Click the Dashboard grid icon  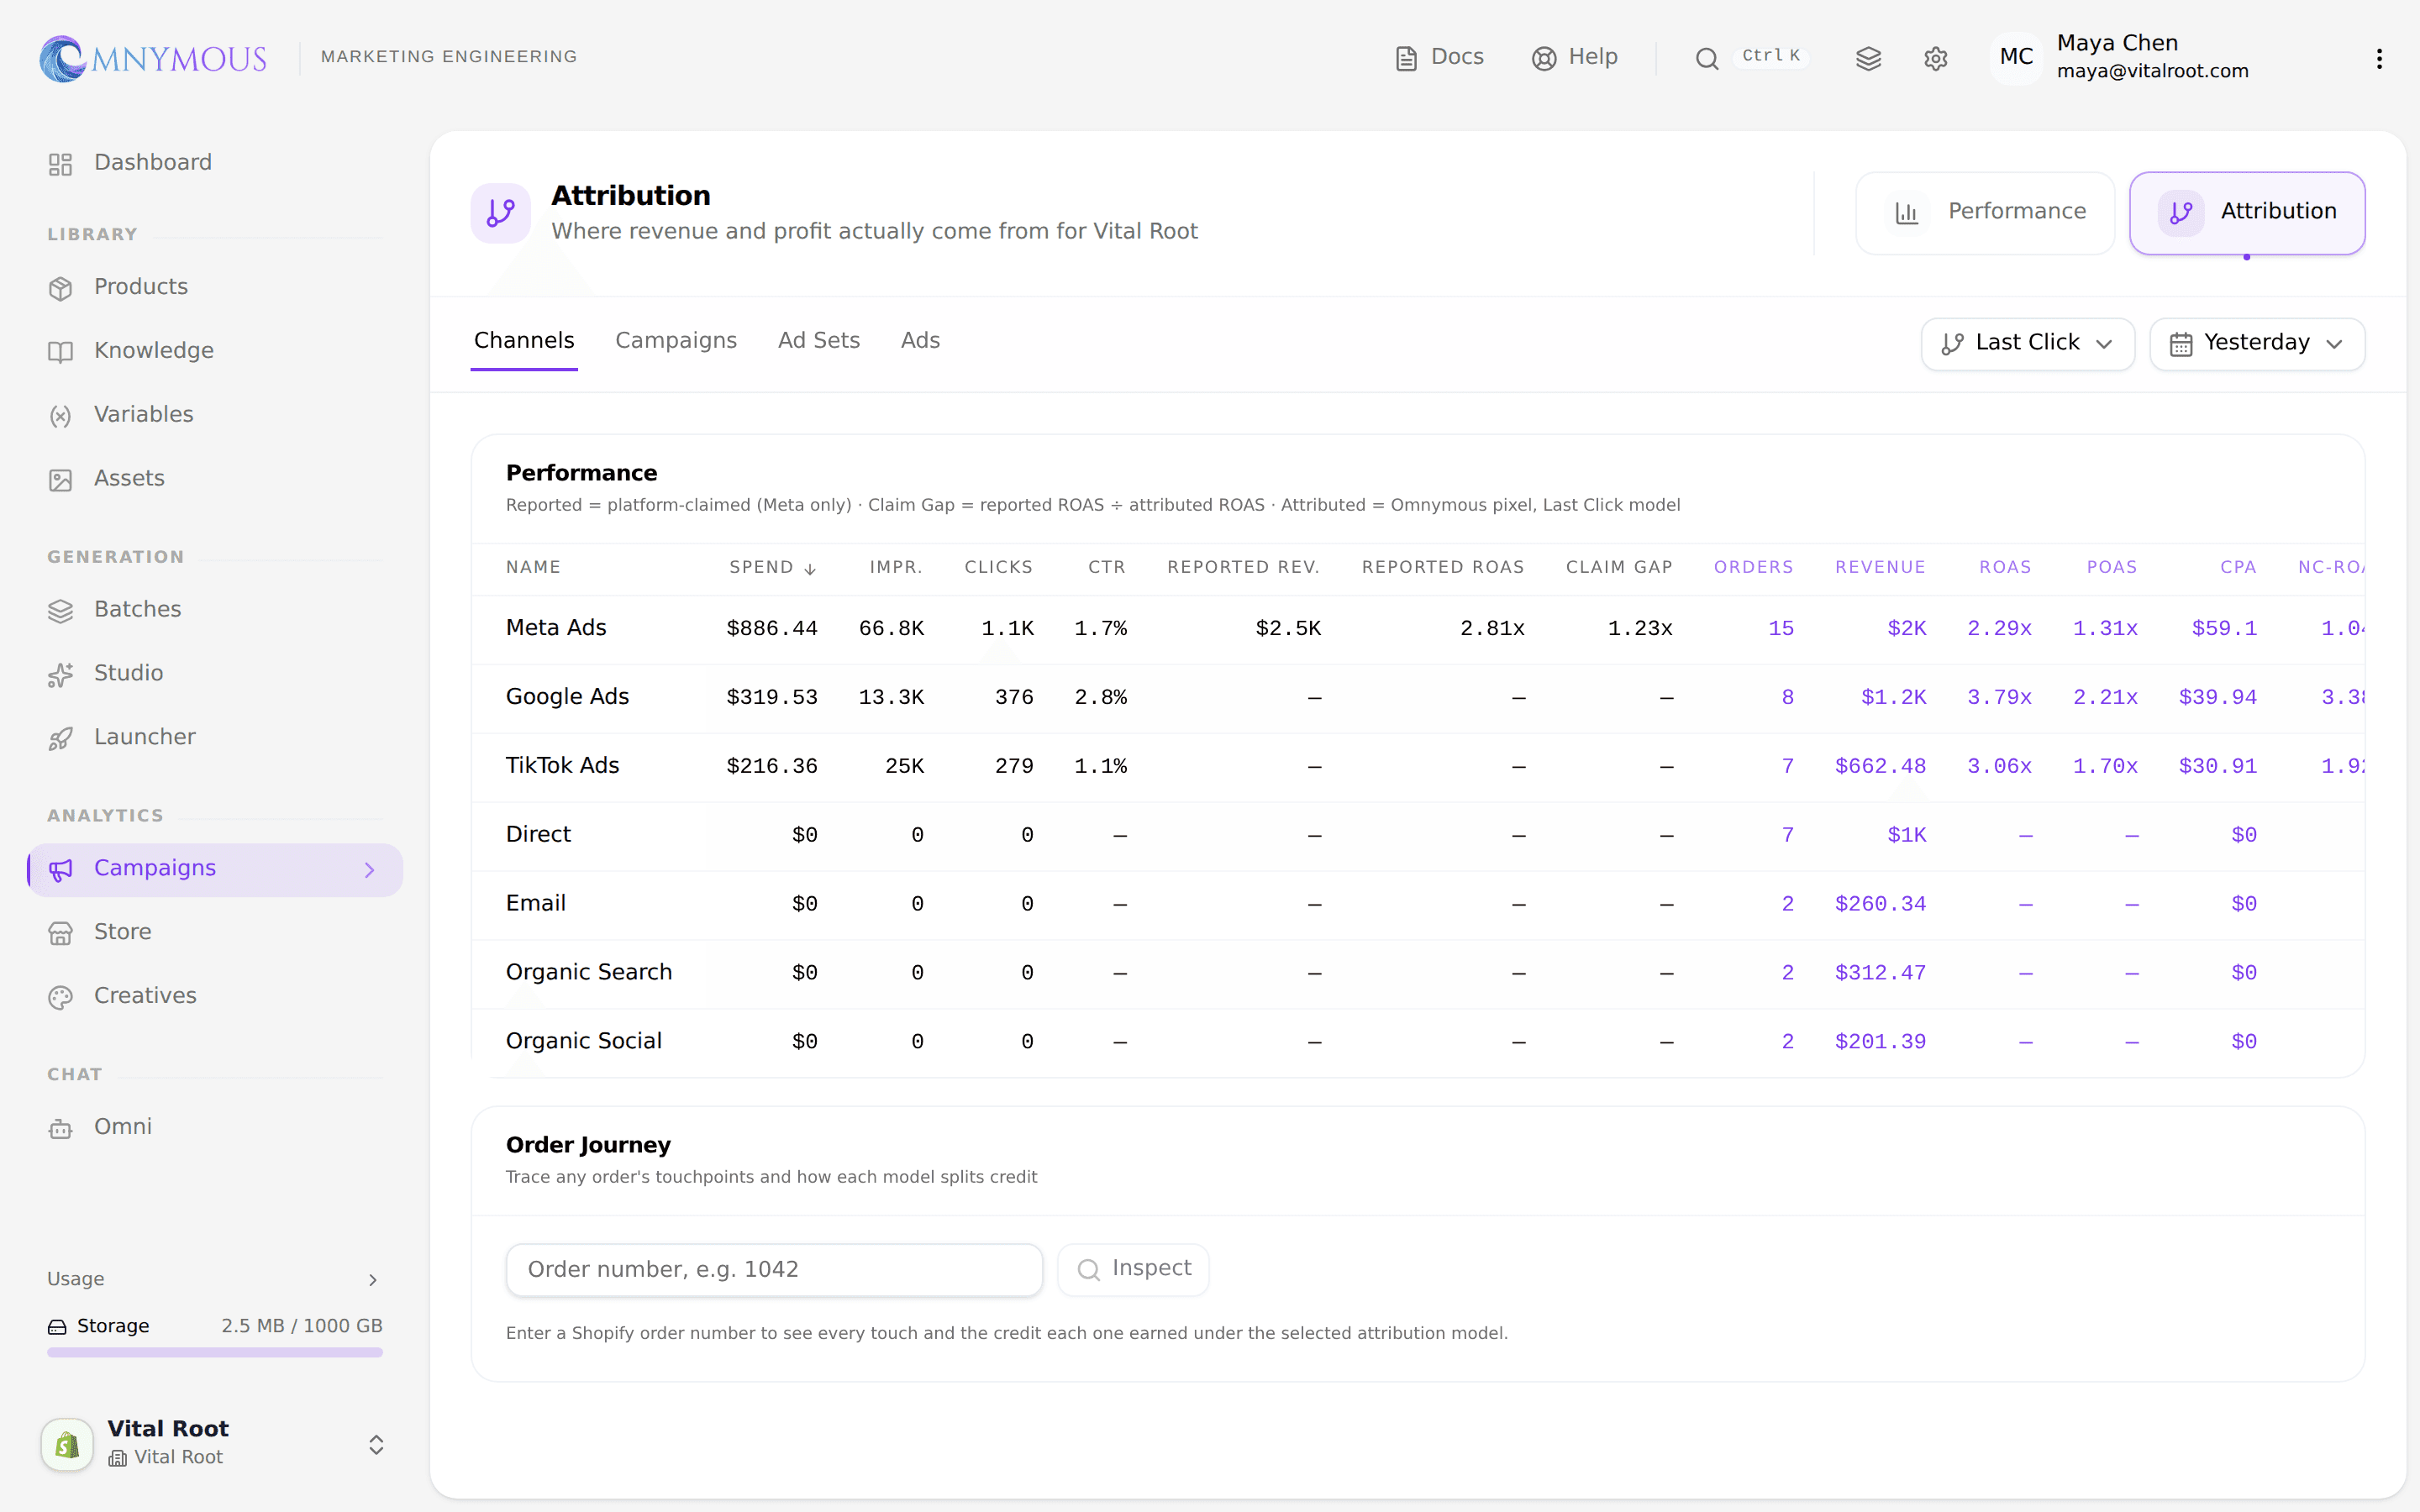(61, 164)
